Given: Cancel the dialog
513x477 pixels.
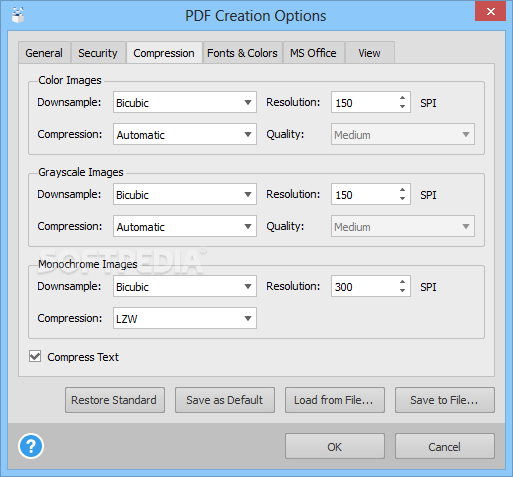Looking at the screenshot, I should (445, 446).
